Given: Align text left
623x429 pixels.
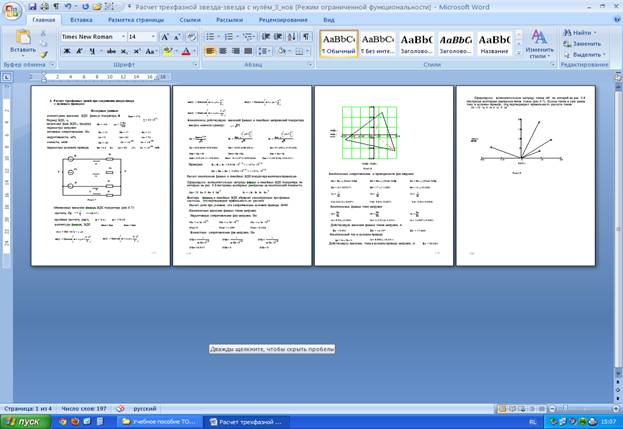Looking at the screenshot, I should pos(210,51).
